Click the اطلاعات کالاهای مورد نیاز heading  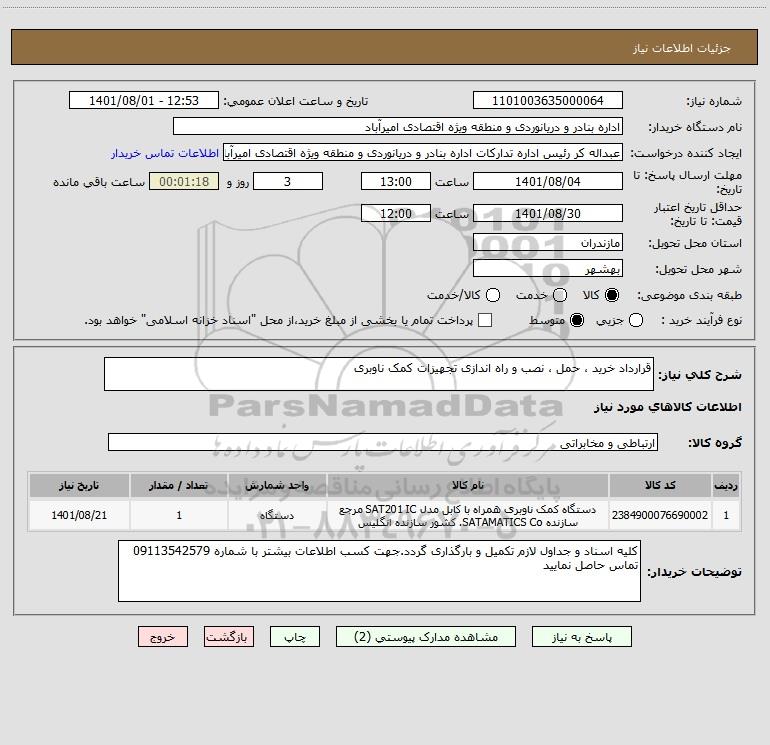[668, 407]
